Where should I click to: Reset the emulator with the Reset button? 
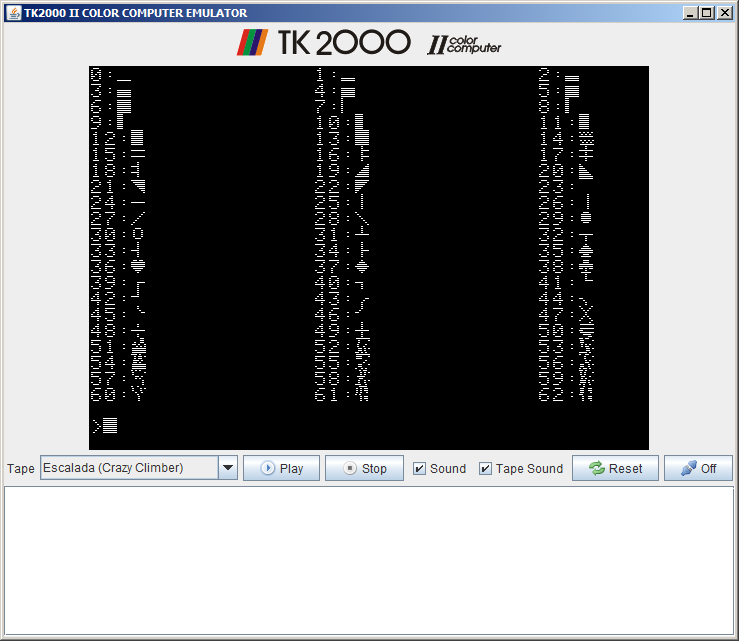click(614, 468)
